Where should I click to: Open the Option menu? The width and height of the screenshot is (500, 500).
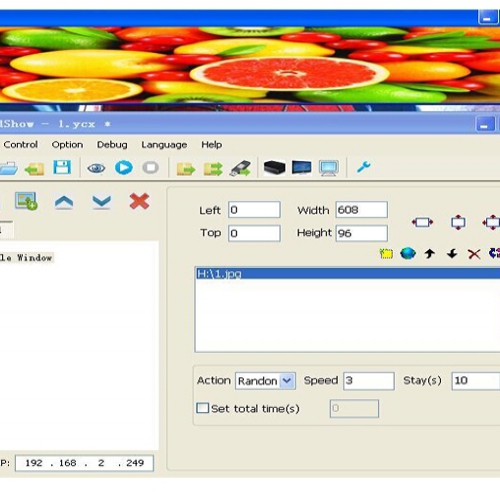pyautogui.click(x=67, y=145)
